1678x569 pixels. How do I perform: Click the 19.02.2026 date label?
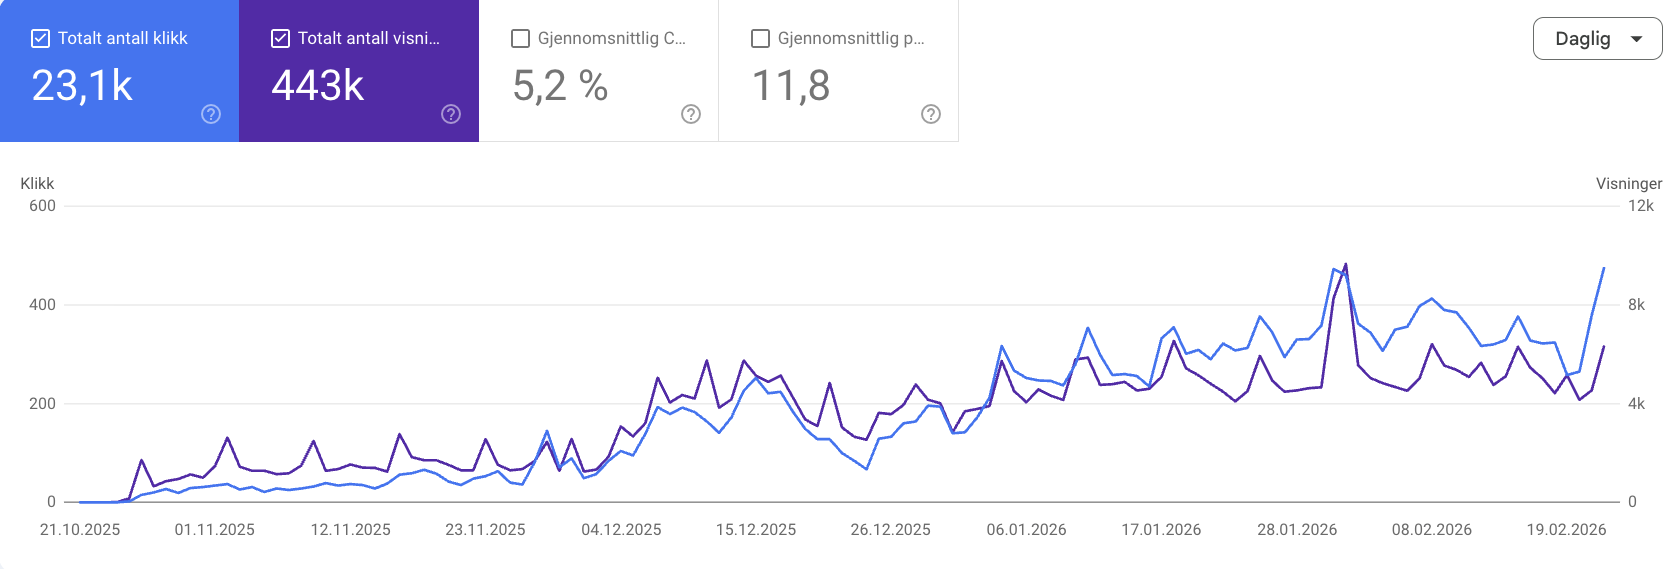click(x=1566, y=530)
